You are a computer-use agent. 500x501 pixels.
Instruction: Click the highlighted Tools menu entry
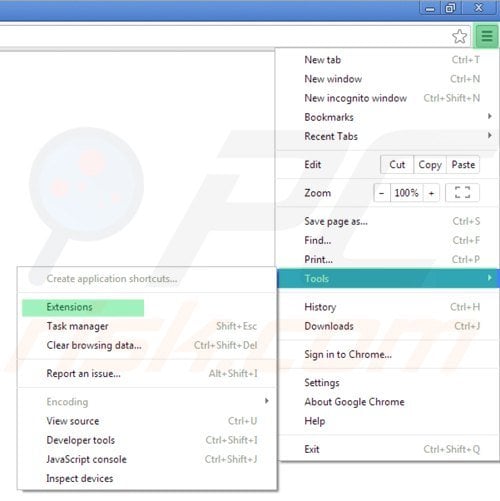(x=389, y=278)
